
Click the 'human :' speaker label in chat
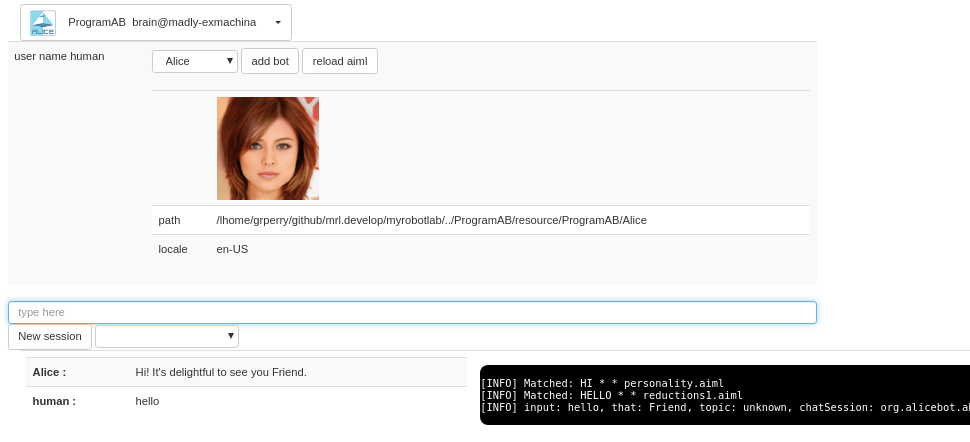tap(54, 402)
